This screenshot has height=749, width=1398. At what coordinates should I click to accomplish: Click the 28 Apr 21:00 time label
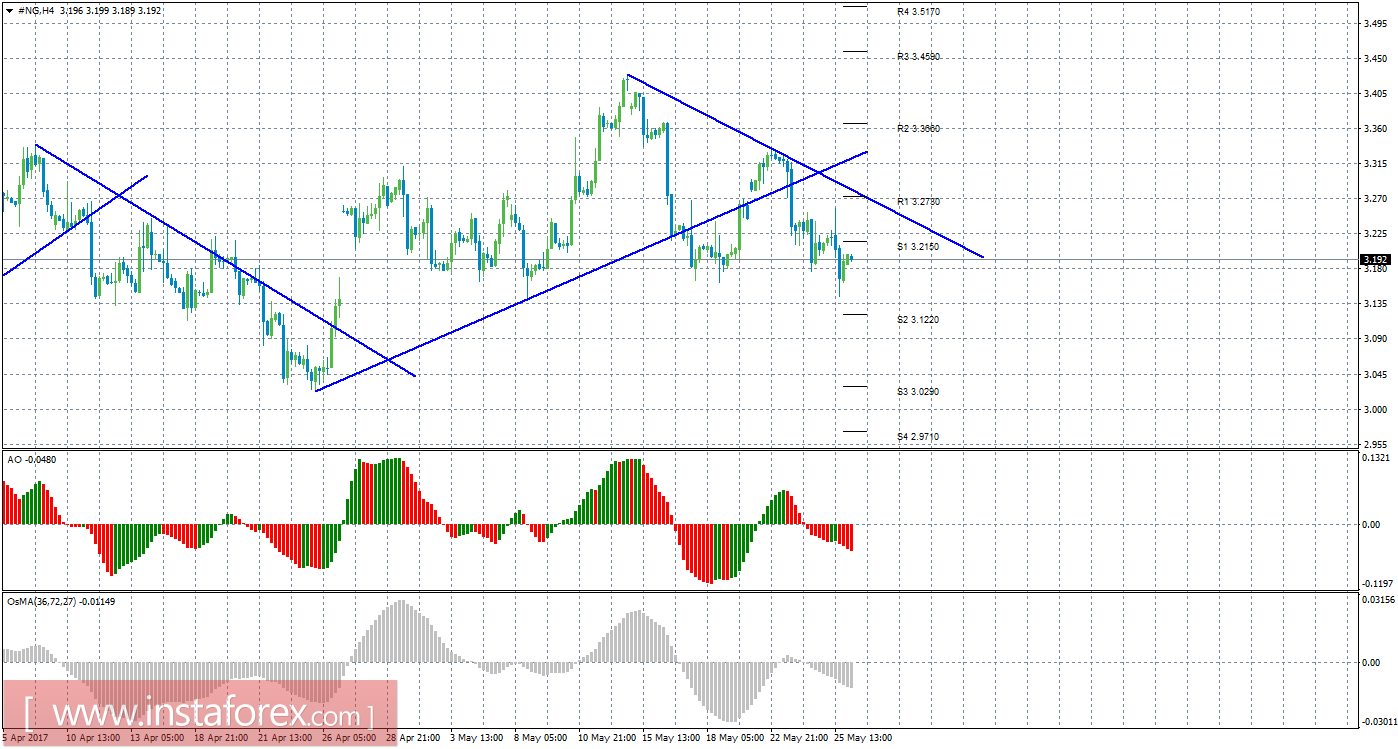pyautogui.click(x=414, y=738)
